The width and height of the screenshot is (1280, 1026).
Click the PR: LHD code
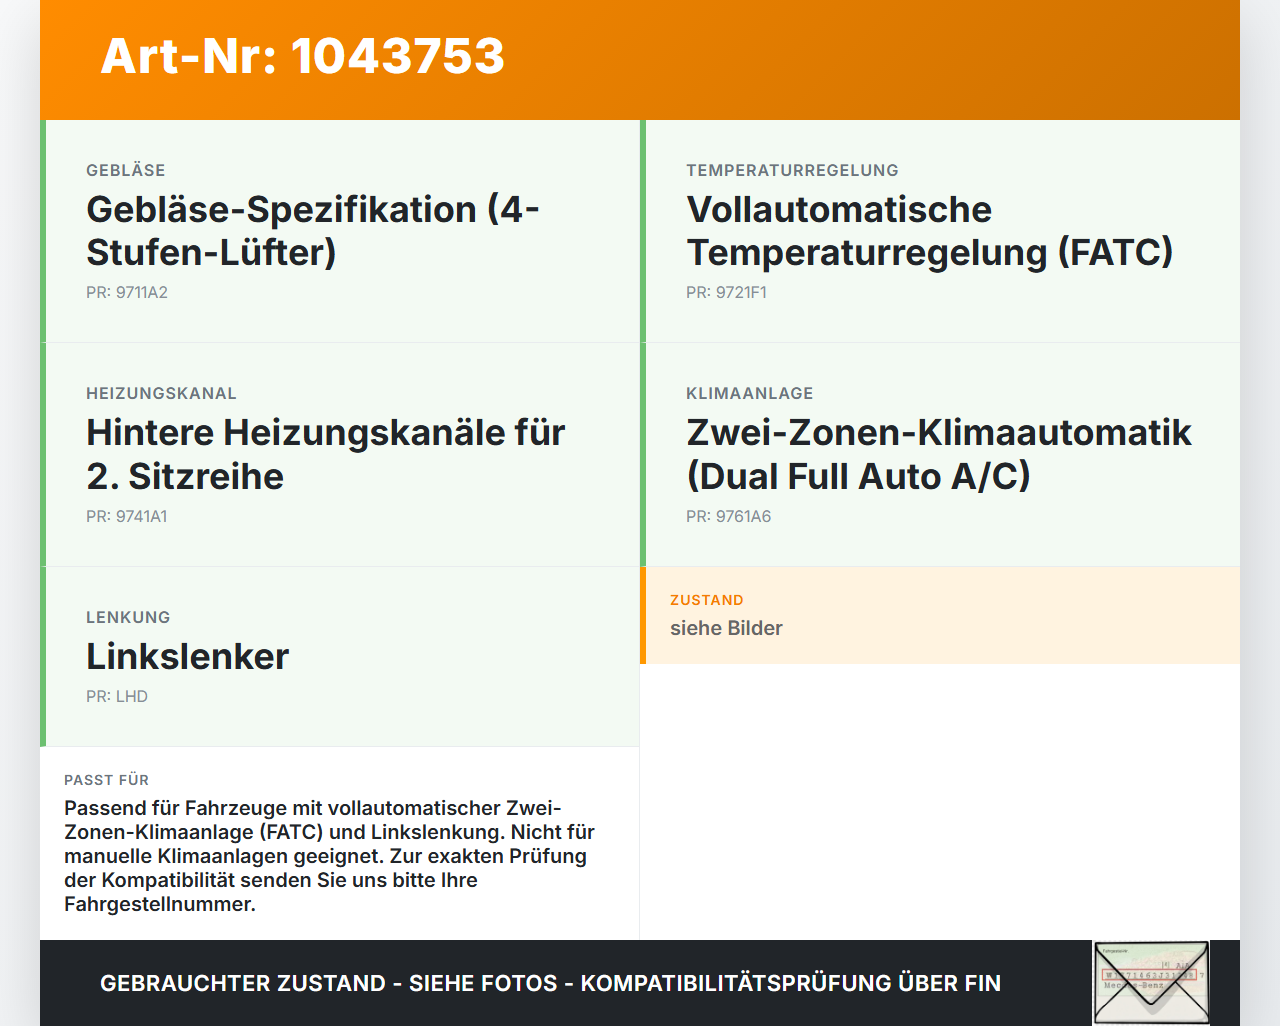click(x=117, y=696)
